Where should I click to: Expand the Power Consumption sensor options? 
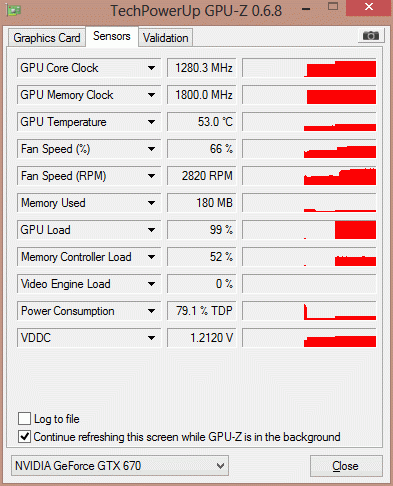(151, 311)
